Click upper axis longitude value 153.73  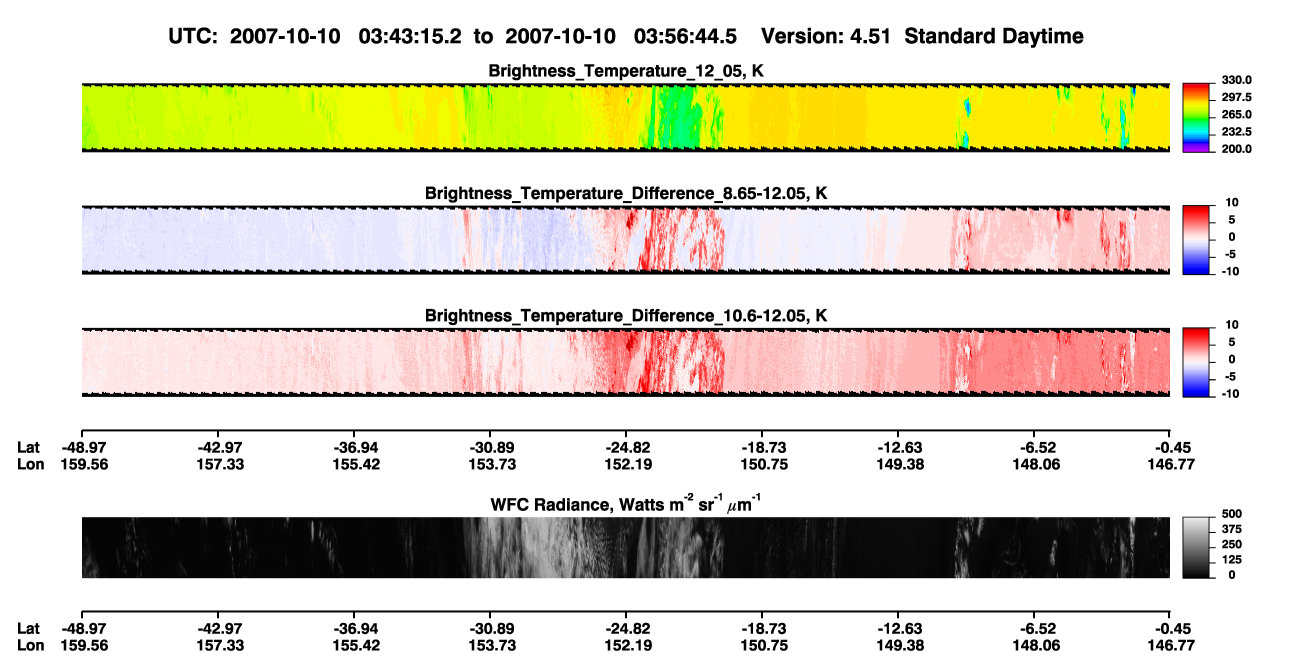coord(489,464)
